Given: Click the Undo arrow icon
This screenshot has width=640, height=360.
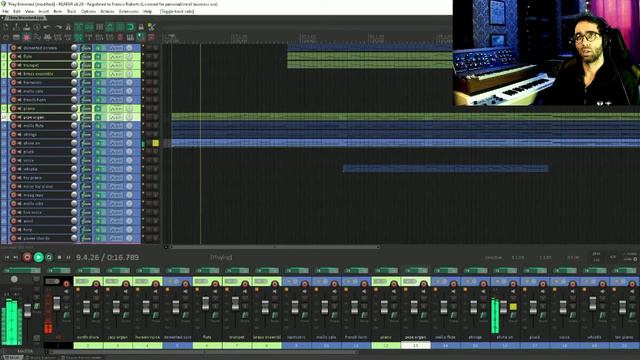Looking at the screenshot, I should (47, 27).
